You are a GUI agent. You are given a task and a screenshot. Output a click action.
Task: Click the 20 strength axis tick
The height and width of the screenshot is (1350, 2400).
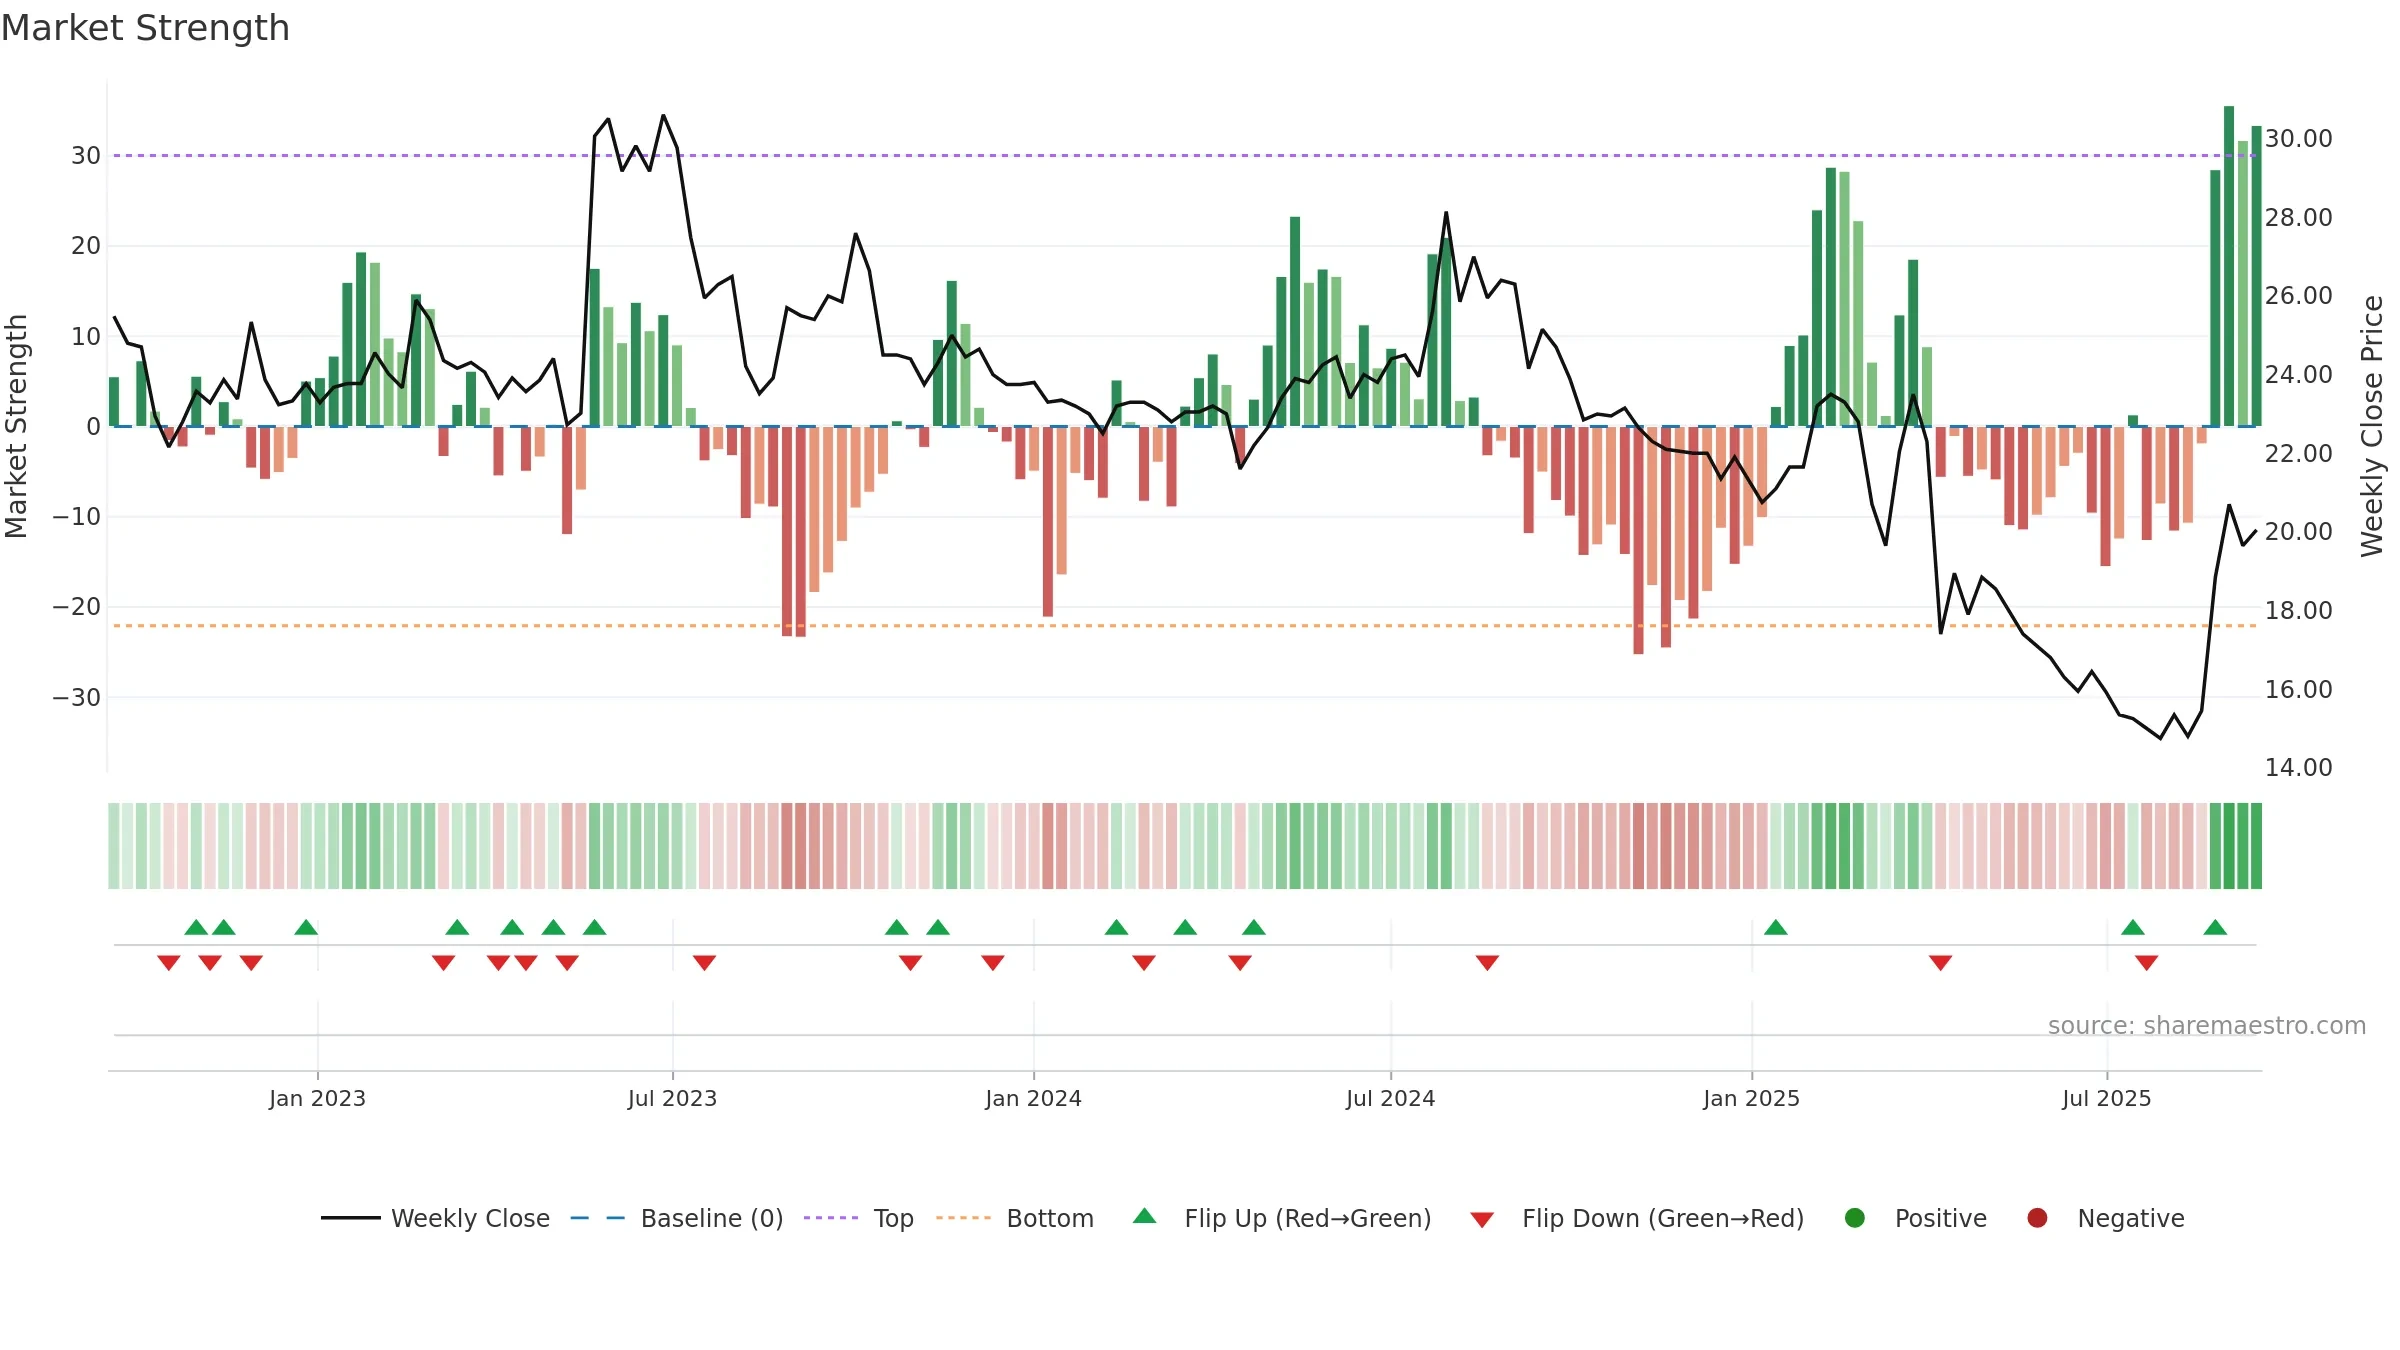[x=86, y=246]
